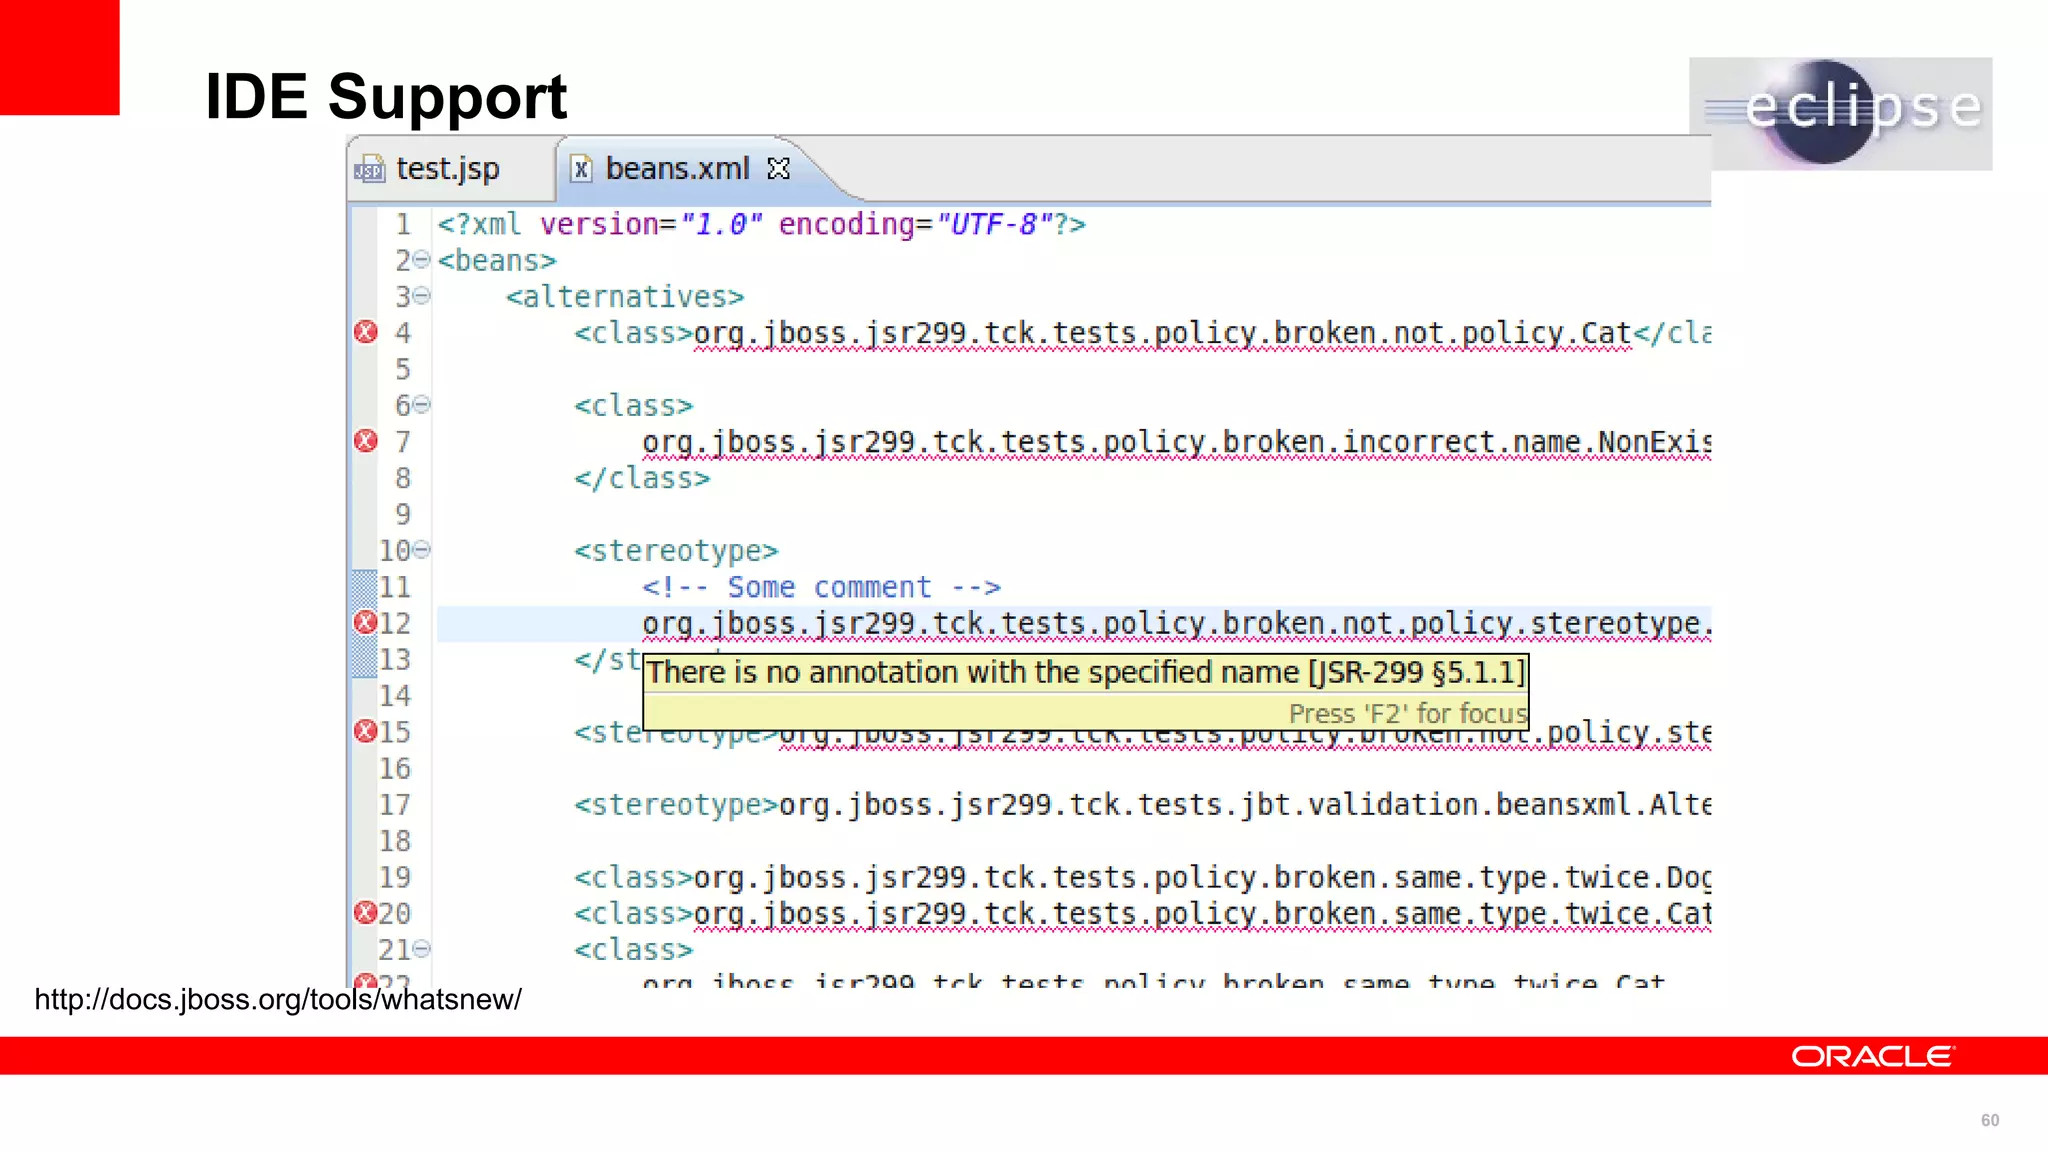Select the beans.xml editor tab
This screenshot has width=2048, height=1152.
click(678, 169)
